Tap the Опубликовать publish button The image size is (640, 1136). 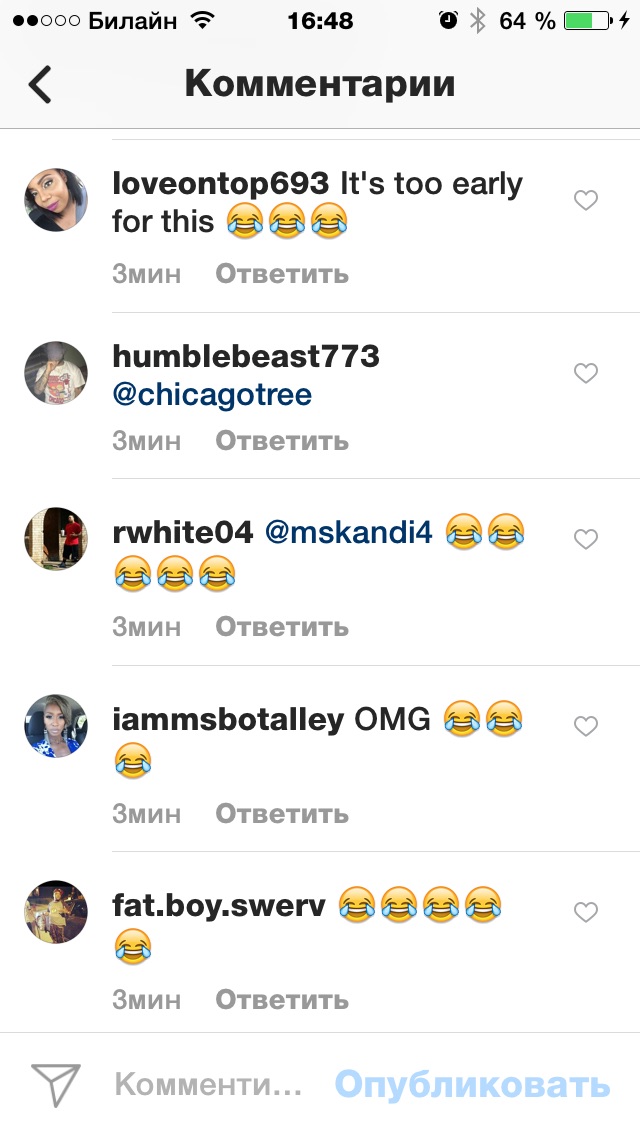472,1085
